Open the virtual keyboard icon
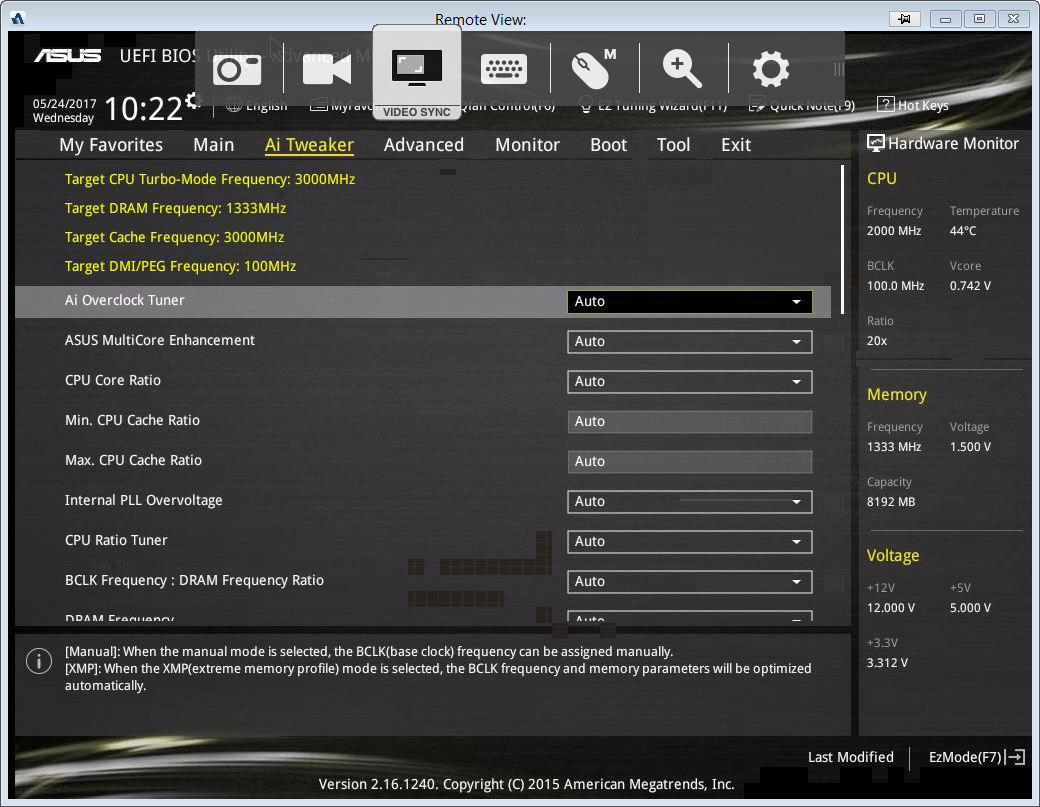Image resolution: width=1040 pixels, height=807 pixels. point(504,70)
